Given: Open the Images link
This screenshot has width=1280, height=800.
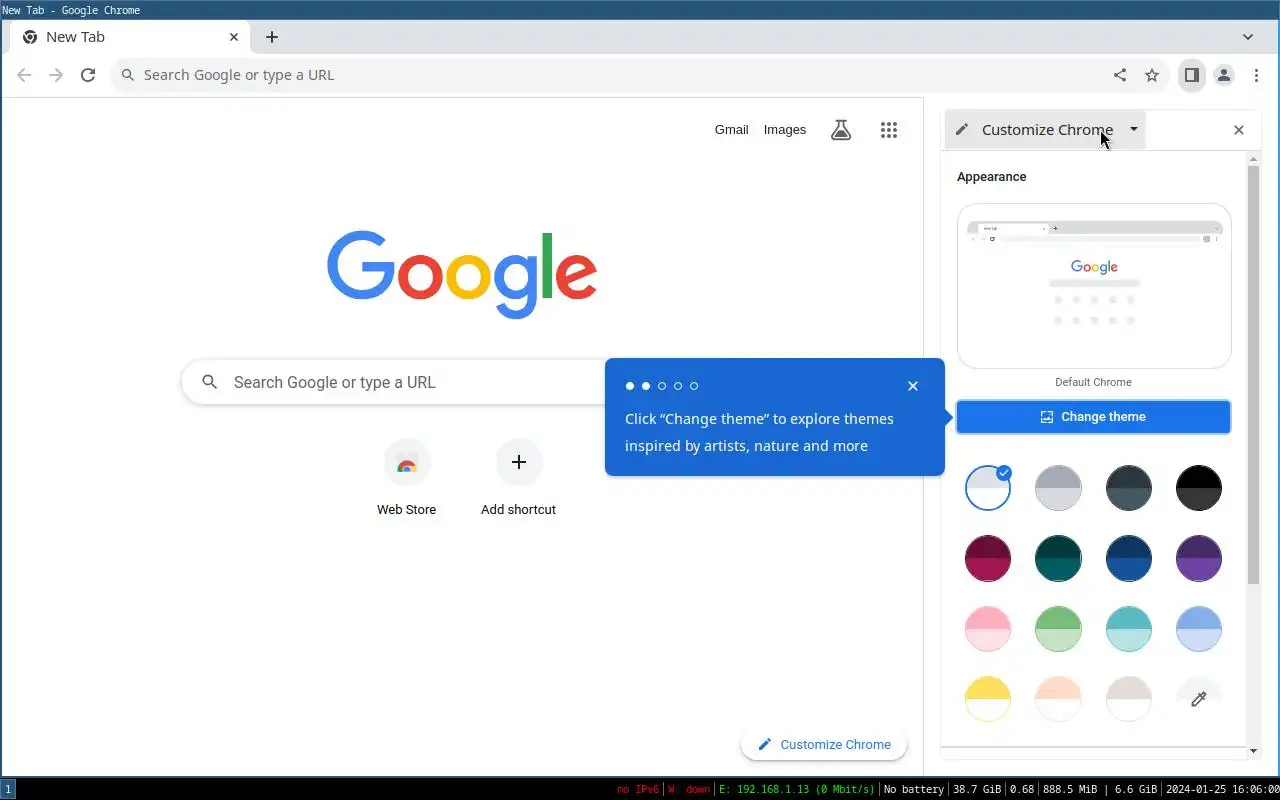Looking at the screenshot, I should [785, 130].
